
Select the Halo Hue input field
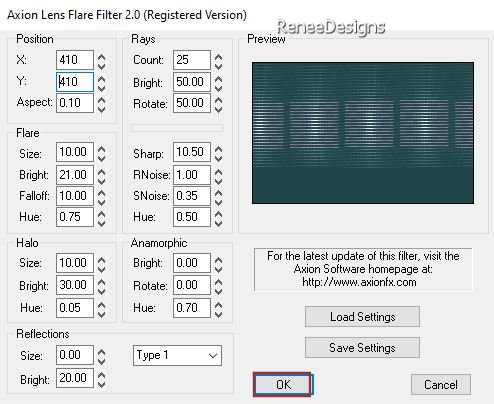(75, 308)
